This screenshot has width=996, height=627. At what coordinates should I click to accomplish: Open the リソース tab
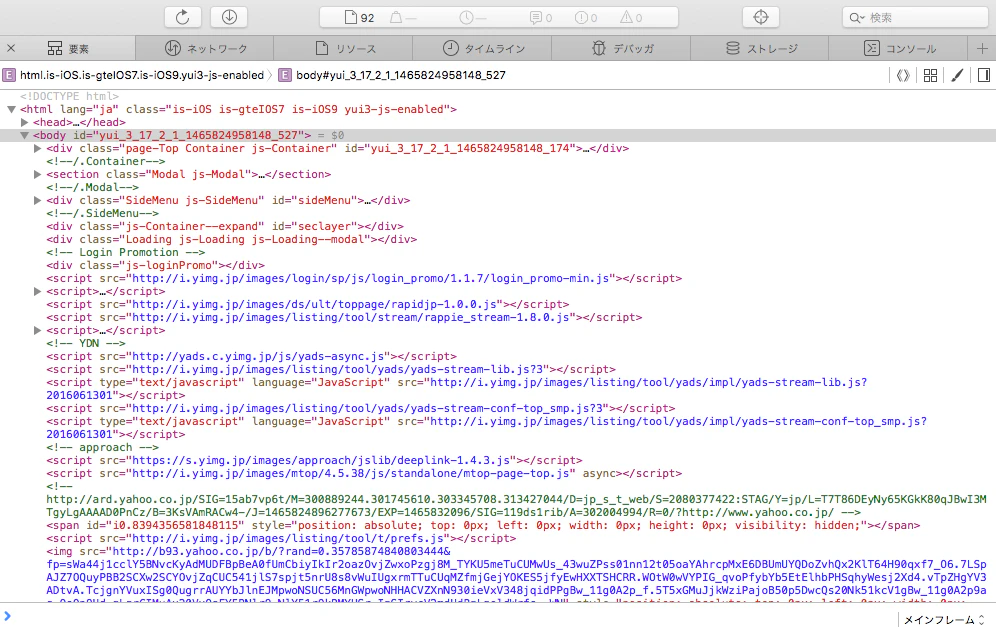[344, 48]
